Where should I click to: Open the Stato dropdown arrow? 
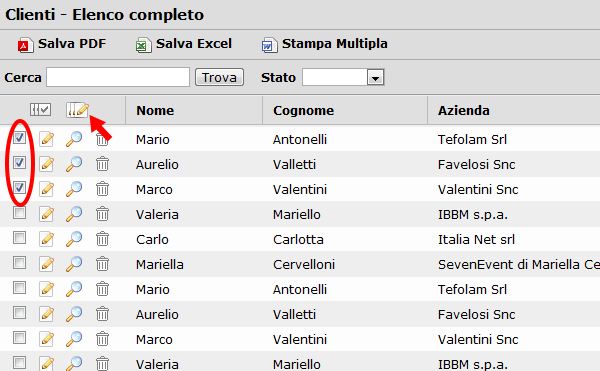375,78
